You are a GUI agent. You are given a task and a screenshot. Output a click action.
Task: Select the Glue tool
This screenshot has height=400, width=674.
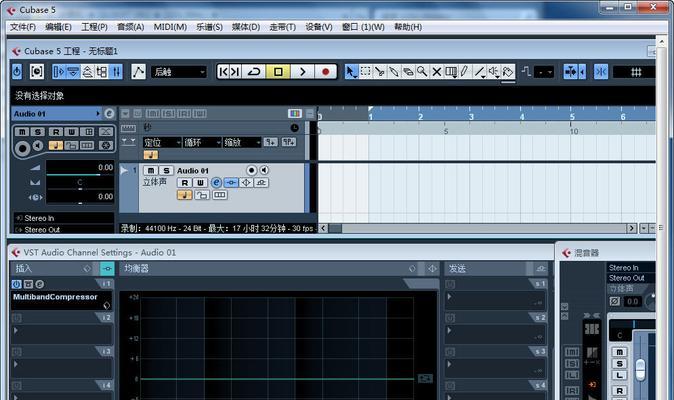[394, 71]
